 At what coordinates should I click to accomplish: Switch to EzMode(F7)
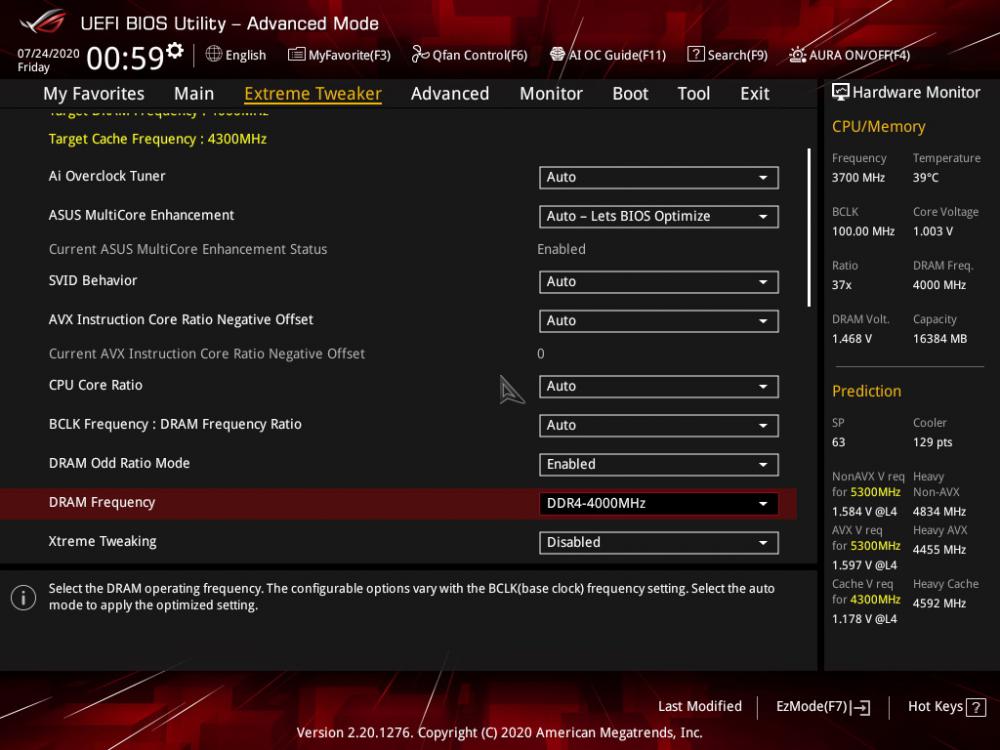[x=823, y=707]
